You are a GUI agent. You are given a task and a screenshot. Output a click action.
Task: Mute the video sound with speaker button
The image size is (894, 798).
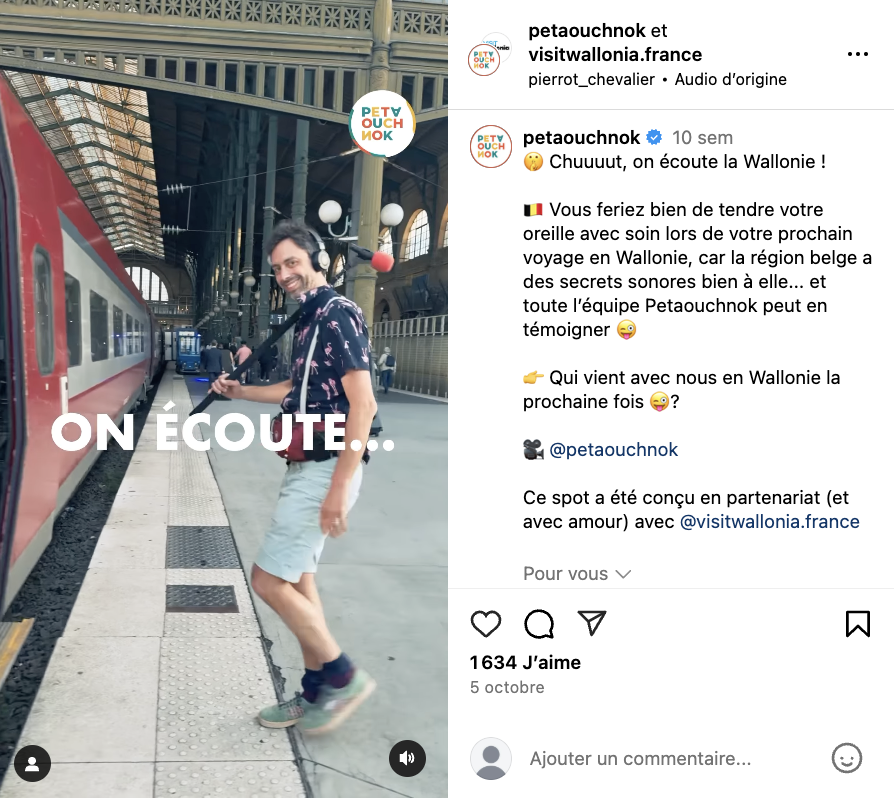pos(407,758)
